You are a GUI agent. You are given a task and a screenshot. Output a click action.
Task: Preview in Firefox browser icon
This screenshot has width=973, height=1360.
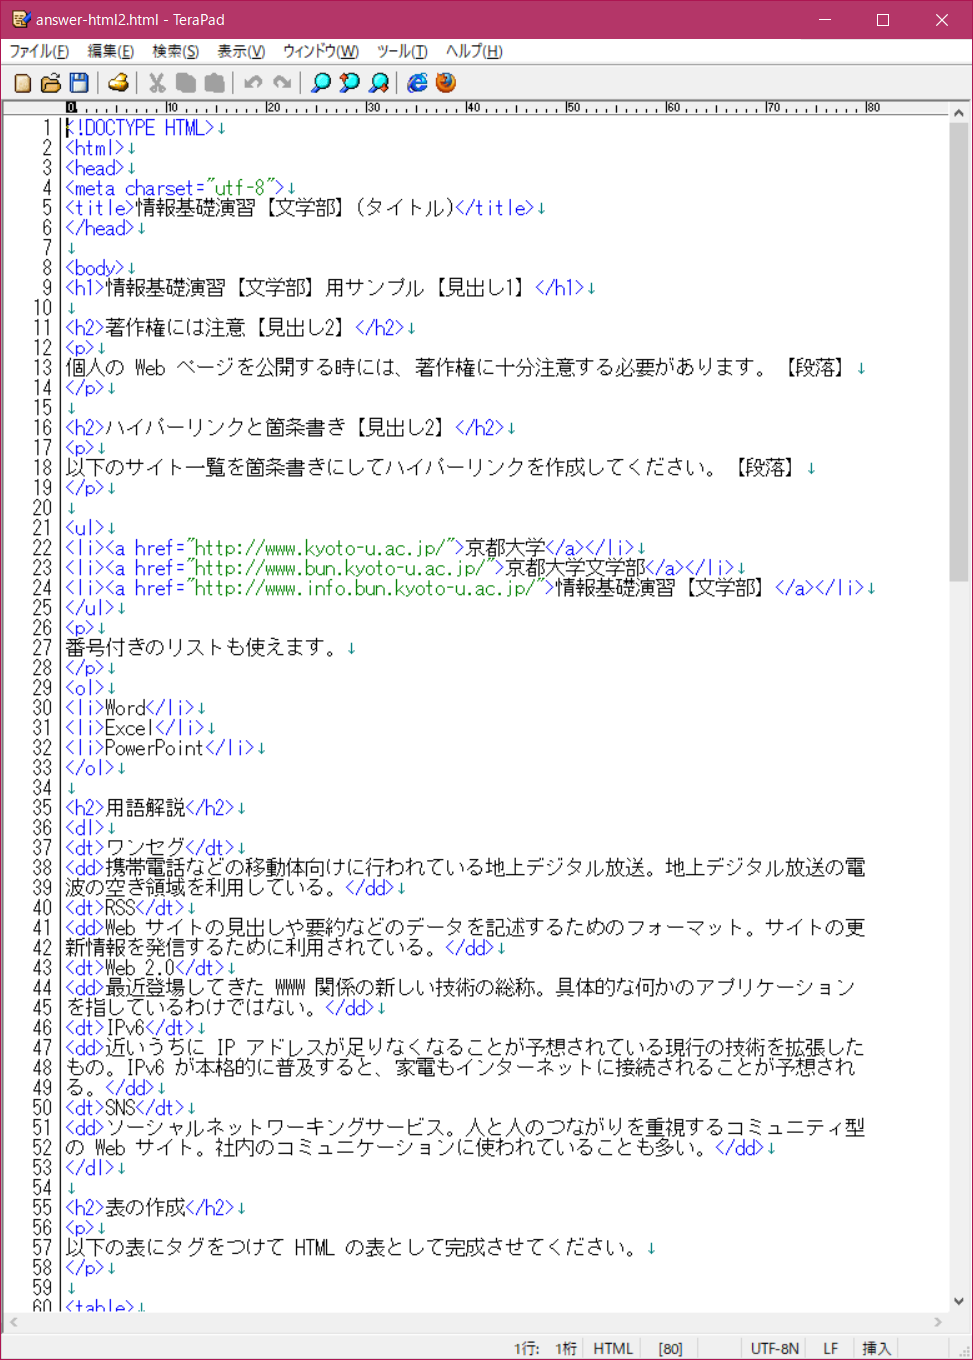(x=446, y=83)
